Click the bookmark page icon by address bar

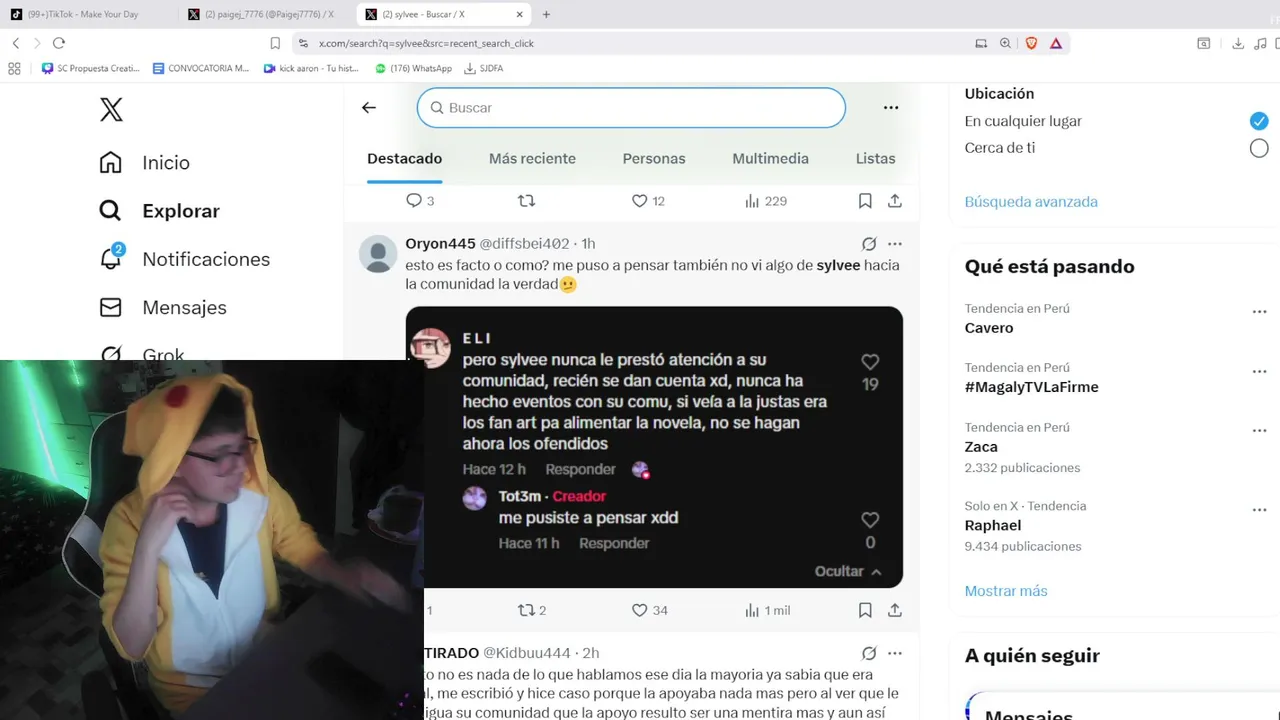pyautogui.click(x=275, y=43)
